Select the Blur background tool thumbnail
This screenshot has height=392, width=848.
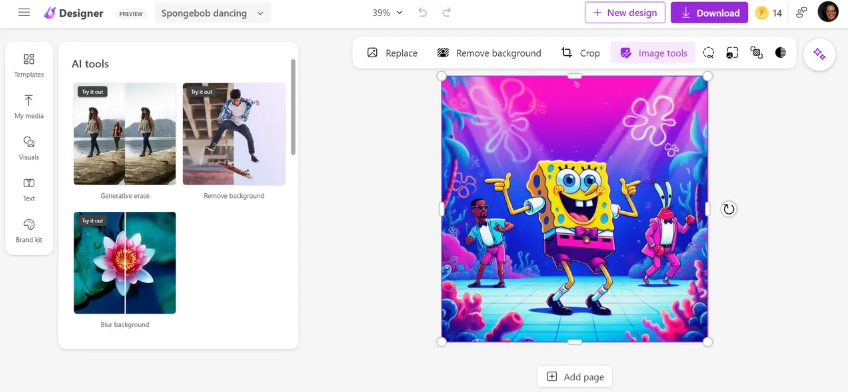point(125,263)
